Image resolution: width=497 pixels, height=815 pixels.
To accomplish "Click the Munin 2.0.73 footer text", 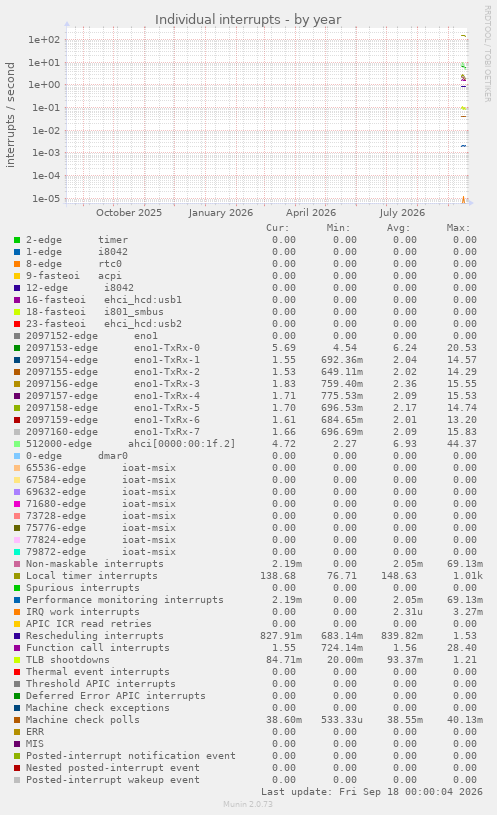I will [x=248, y=804].
